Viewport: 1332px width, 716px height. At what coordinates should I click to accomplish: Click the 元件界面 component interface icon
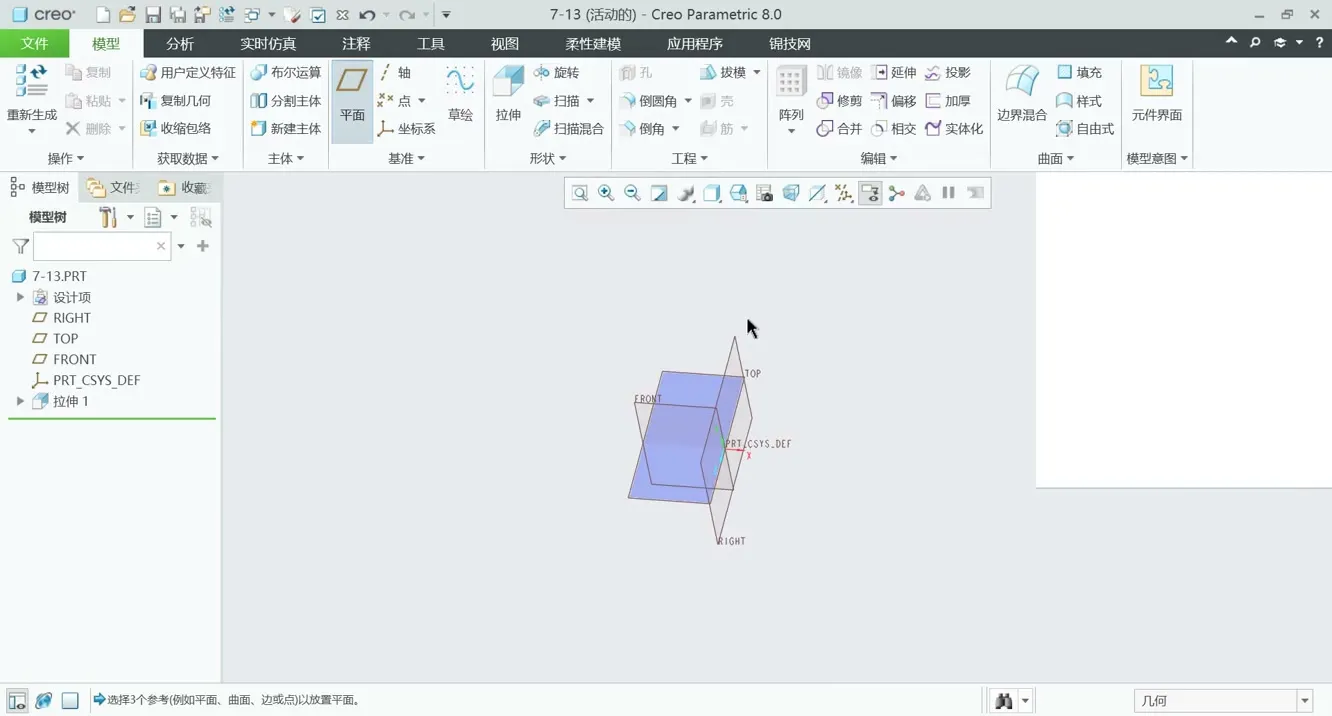pos(1156,93)
